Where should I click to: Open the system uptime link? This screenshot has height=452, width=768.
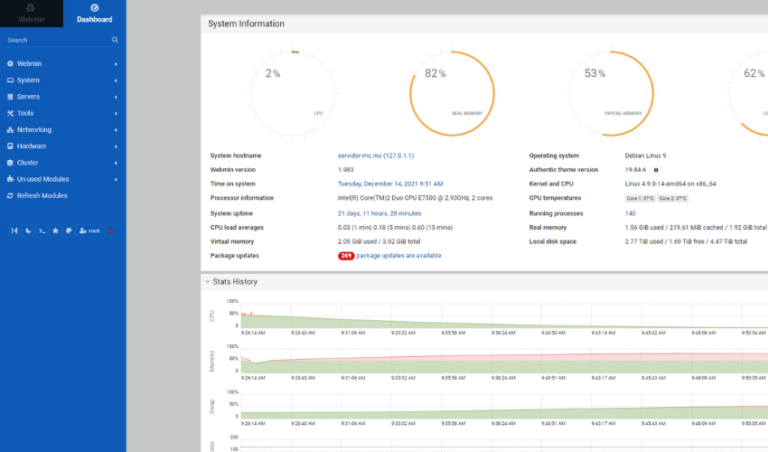point(380,214)
